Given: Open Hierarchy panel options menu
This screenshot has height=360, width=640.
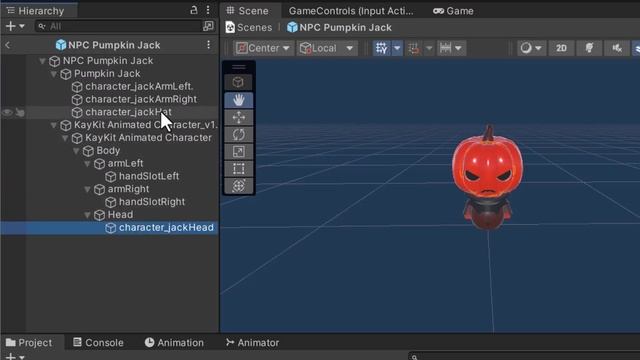Looking at the screenshot, I should [x=208, y=10].
